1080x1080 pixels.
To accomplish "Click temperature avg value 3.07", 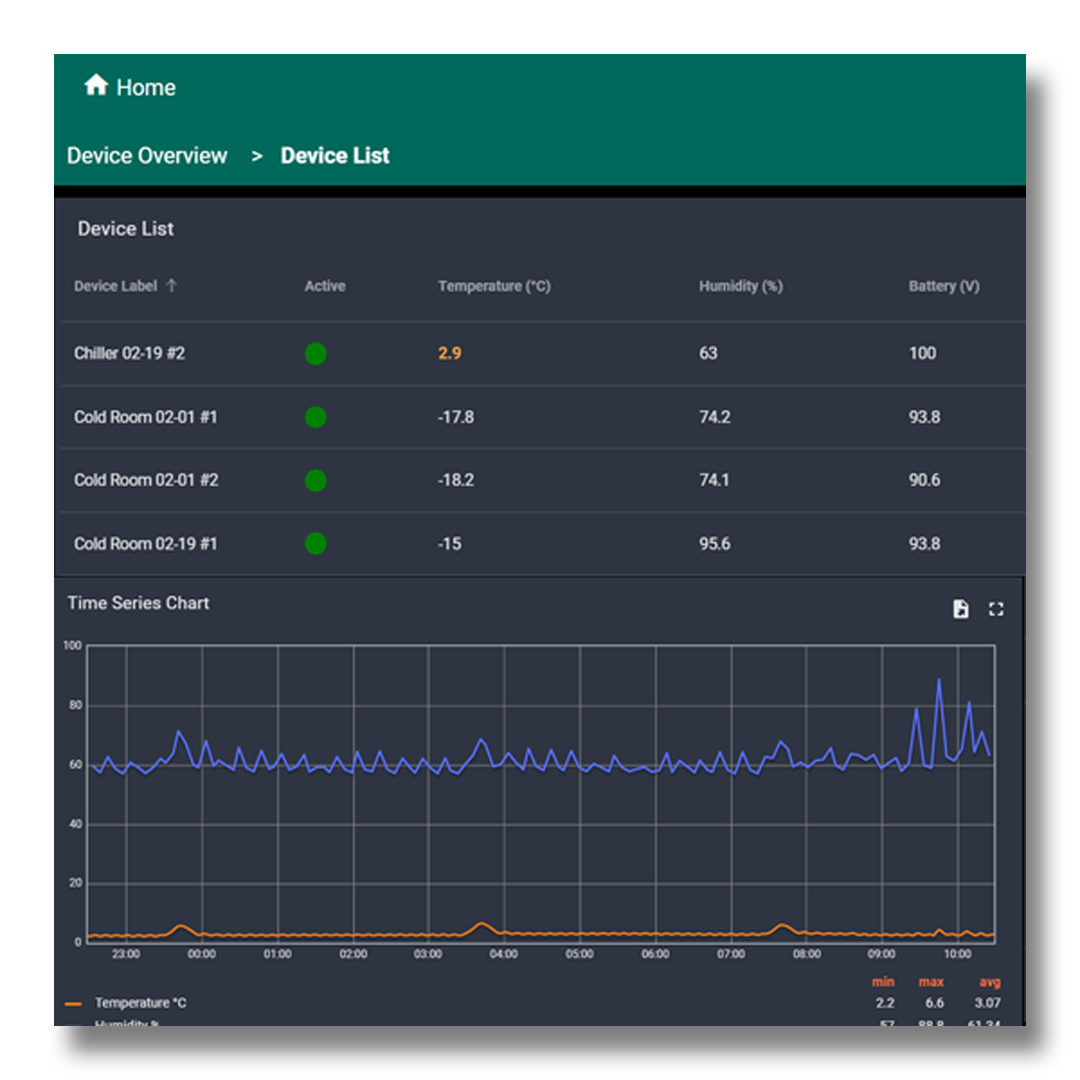I will click(988, 1003).
